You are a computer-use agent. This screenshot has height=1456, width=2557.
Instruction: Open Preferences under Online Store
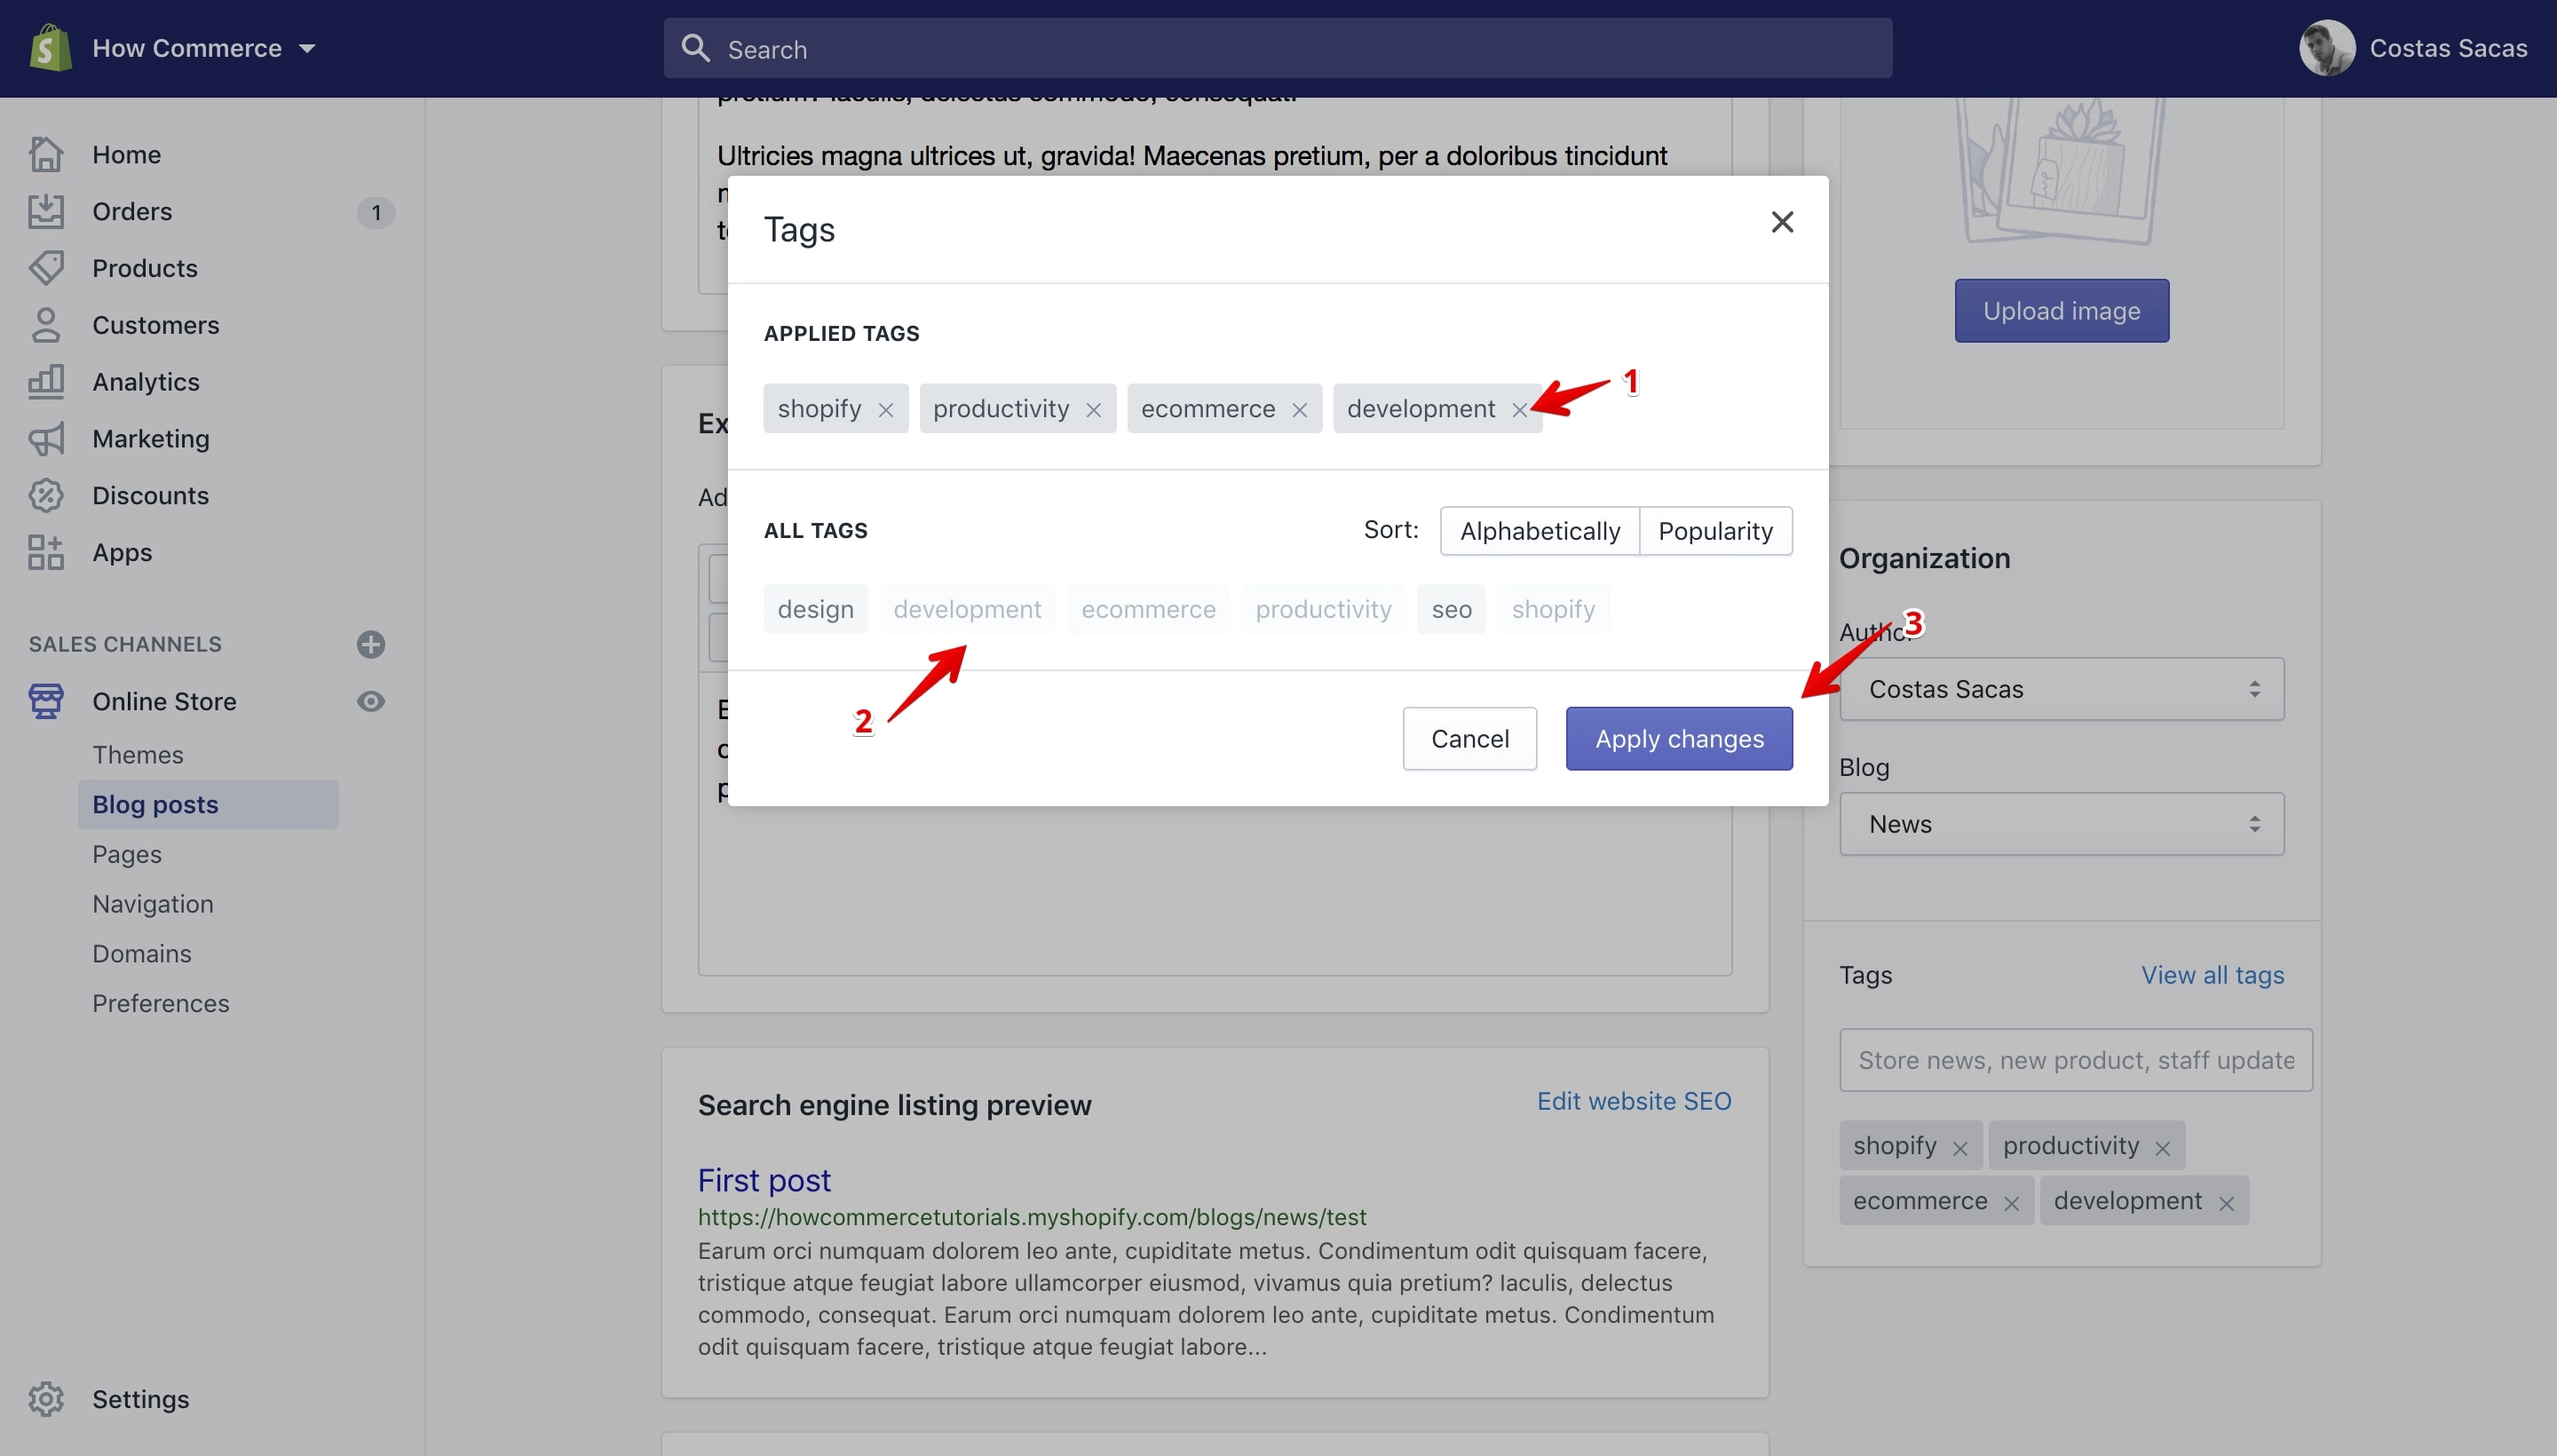161,1003
